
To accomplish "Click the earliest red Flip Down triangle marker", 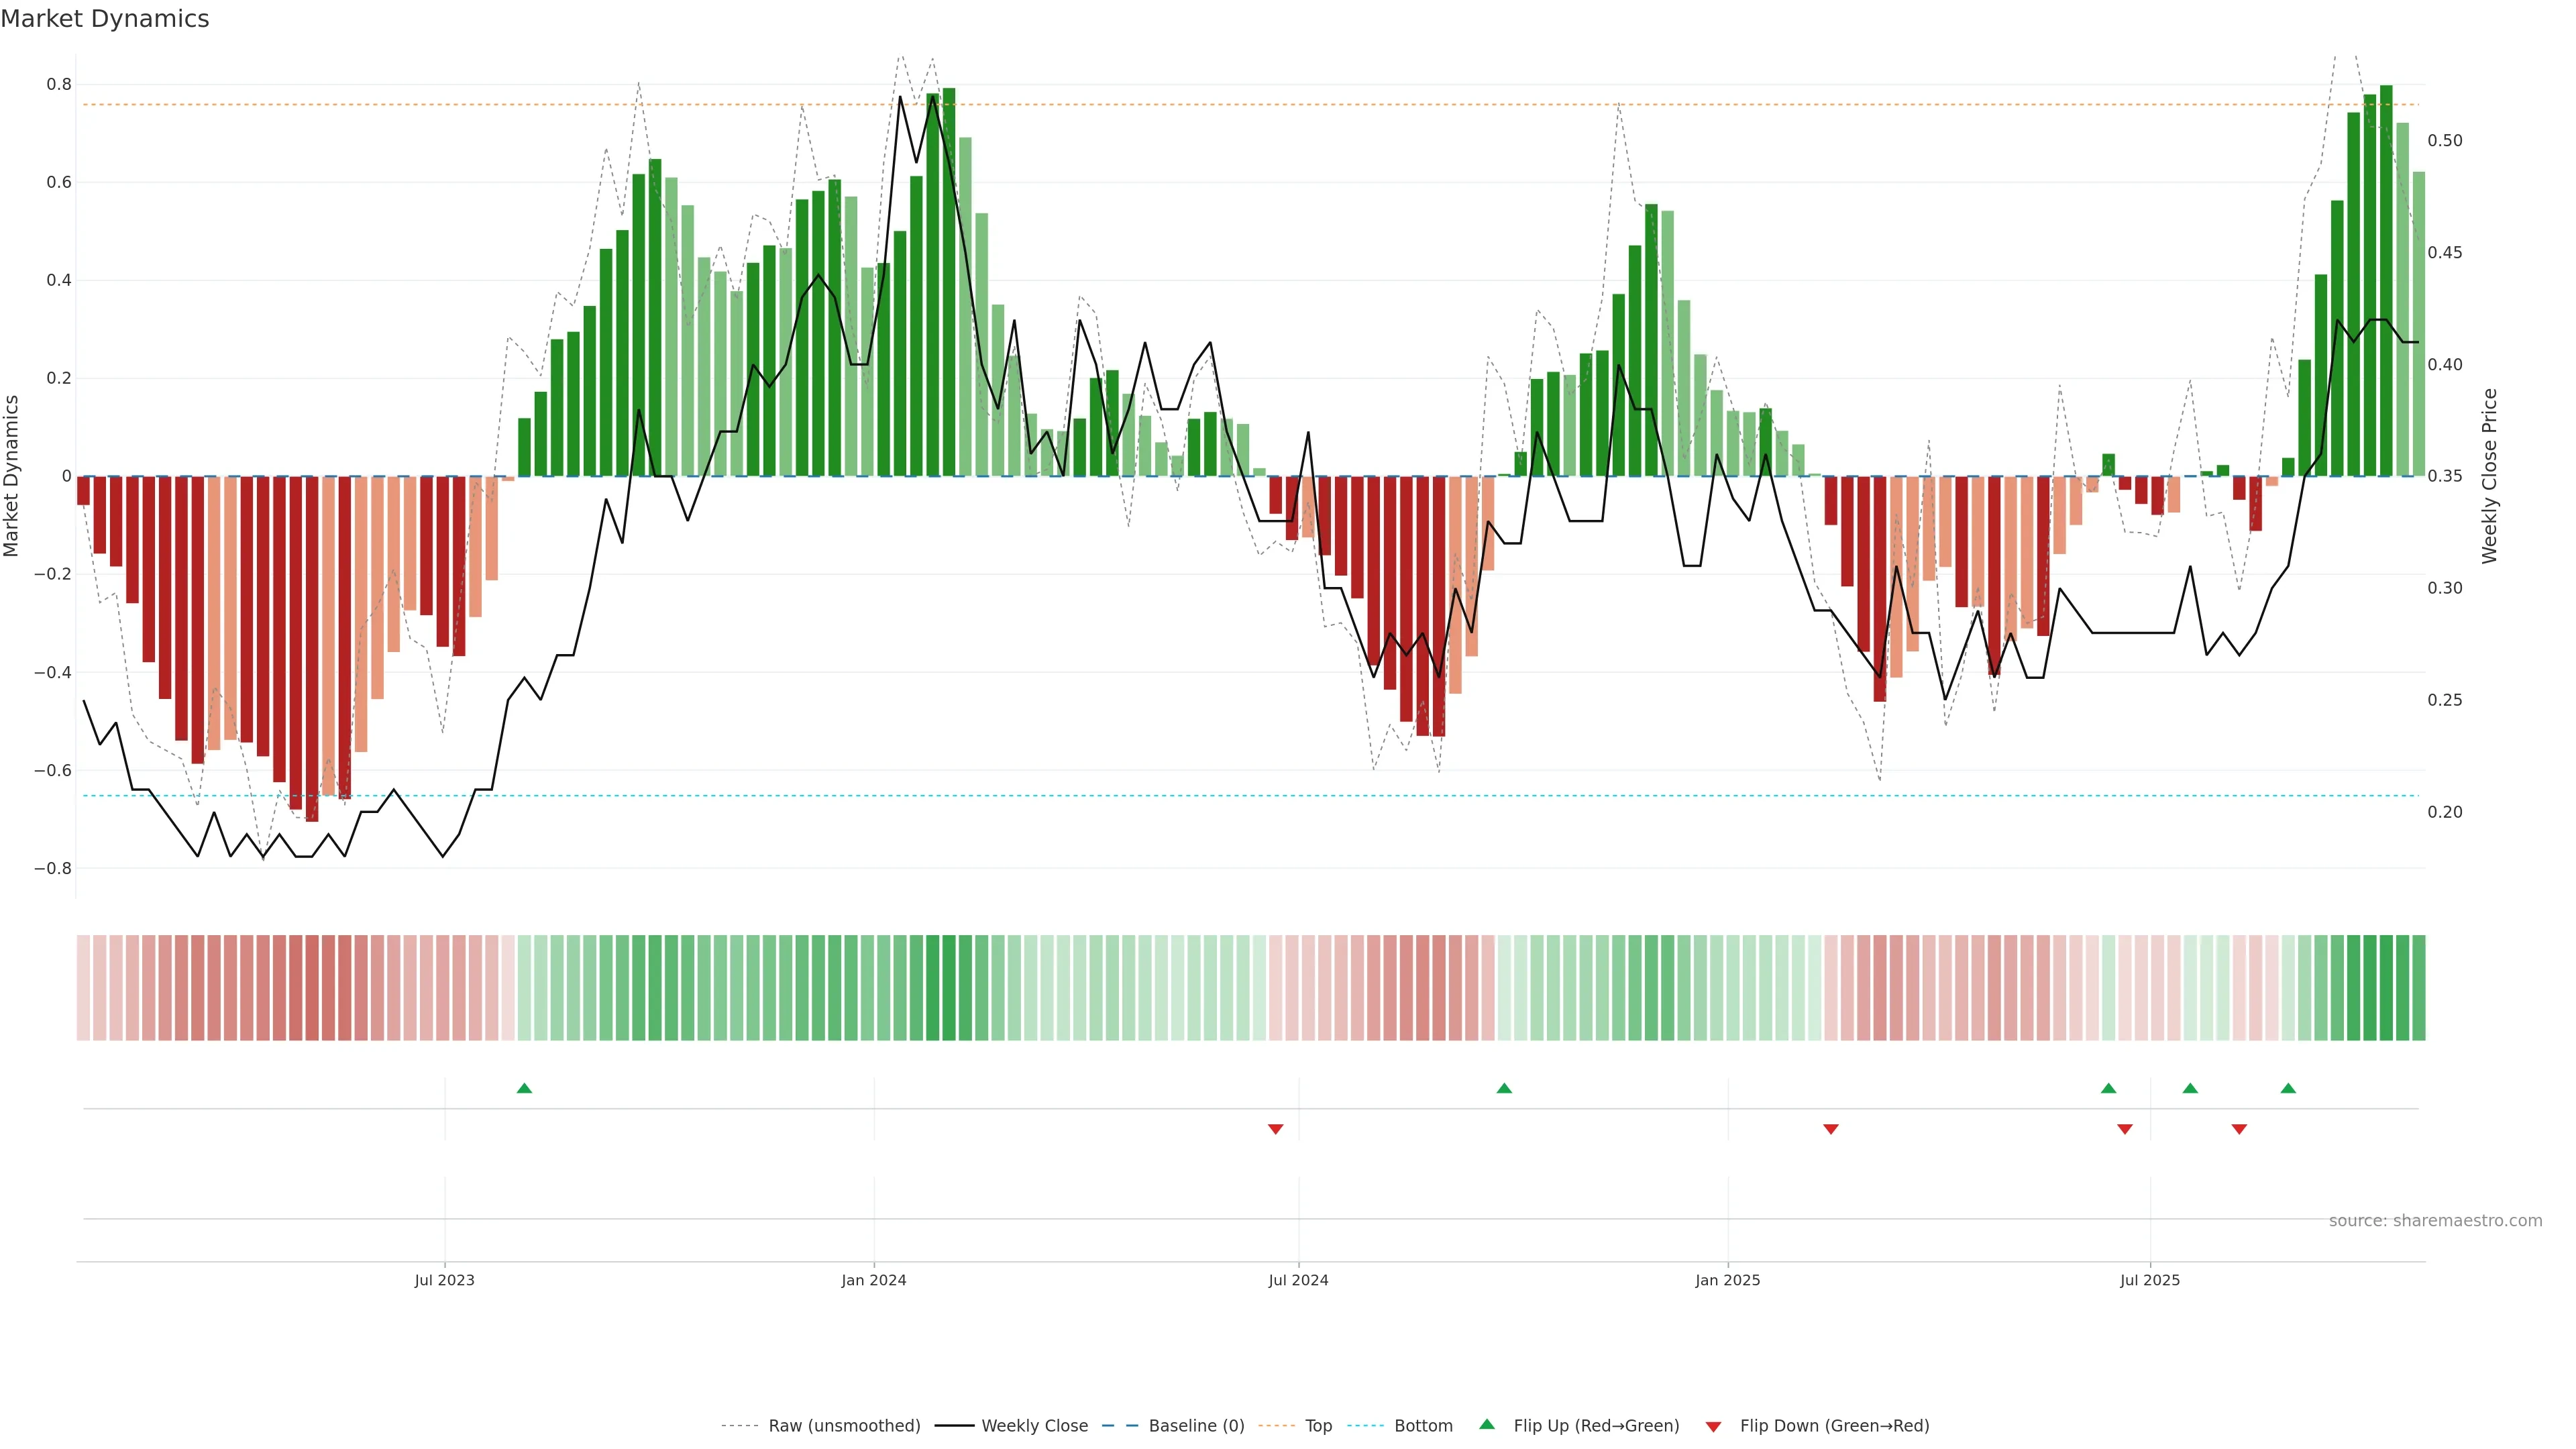I will coord(1275,1129).
